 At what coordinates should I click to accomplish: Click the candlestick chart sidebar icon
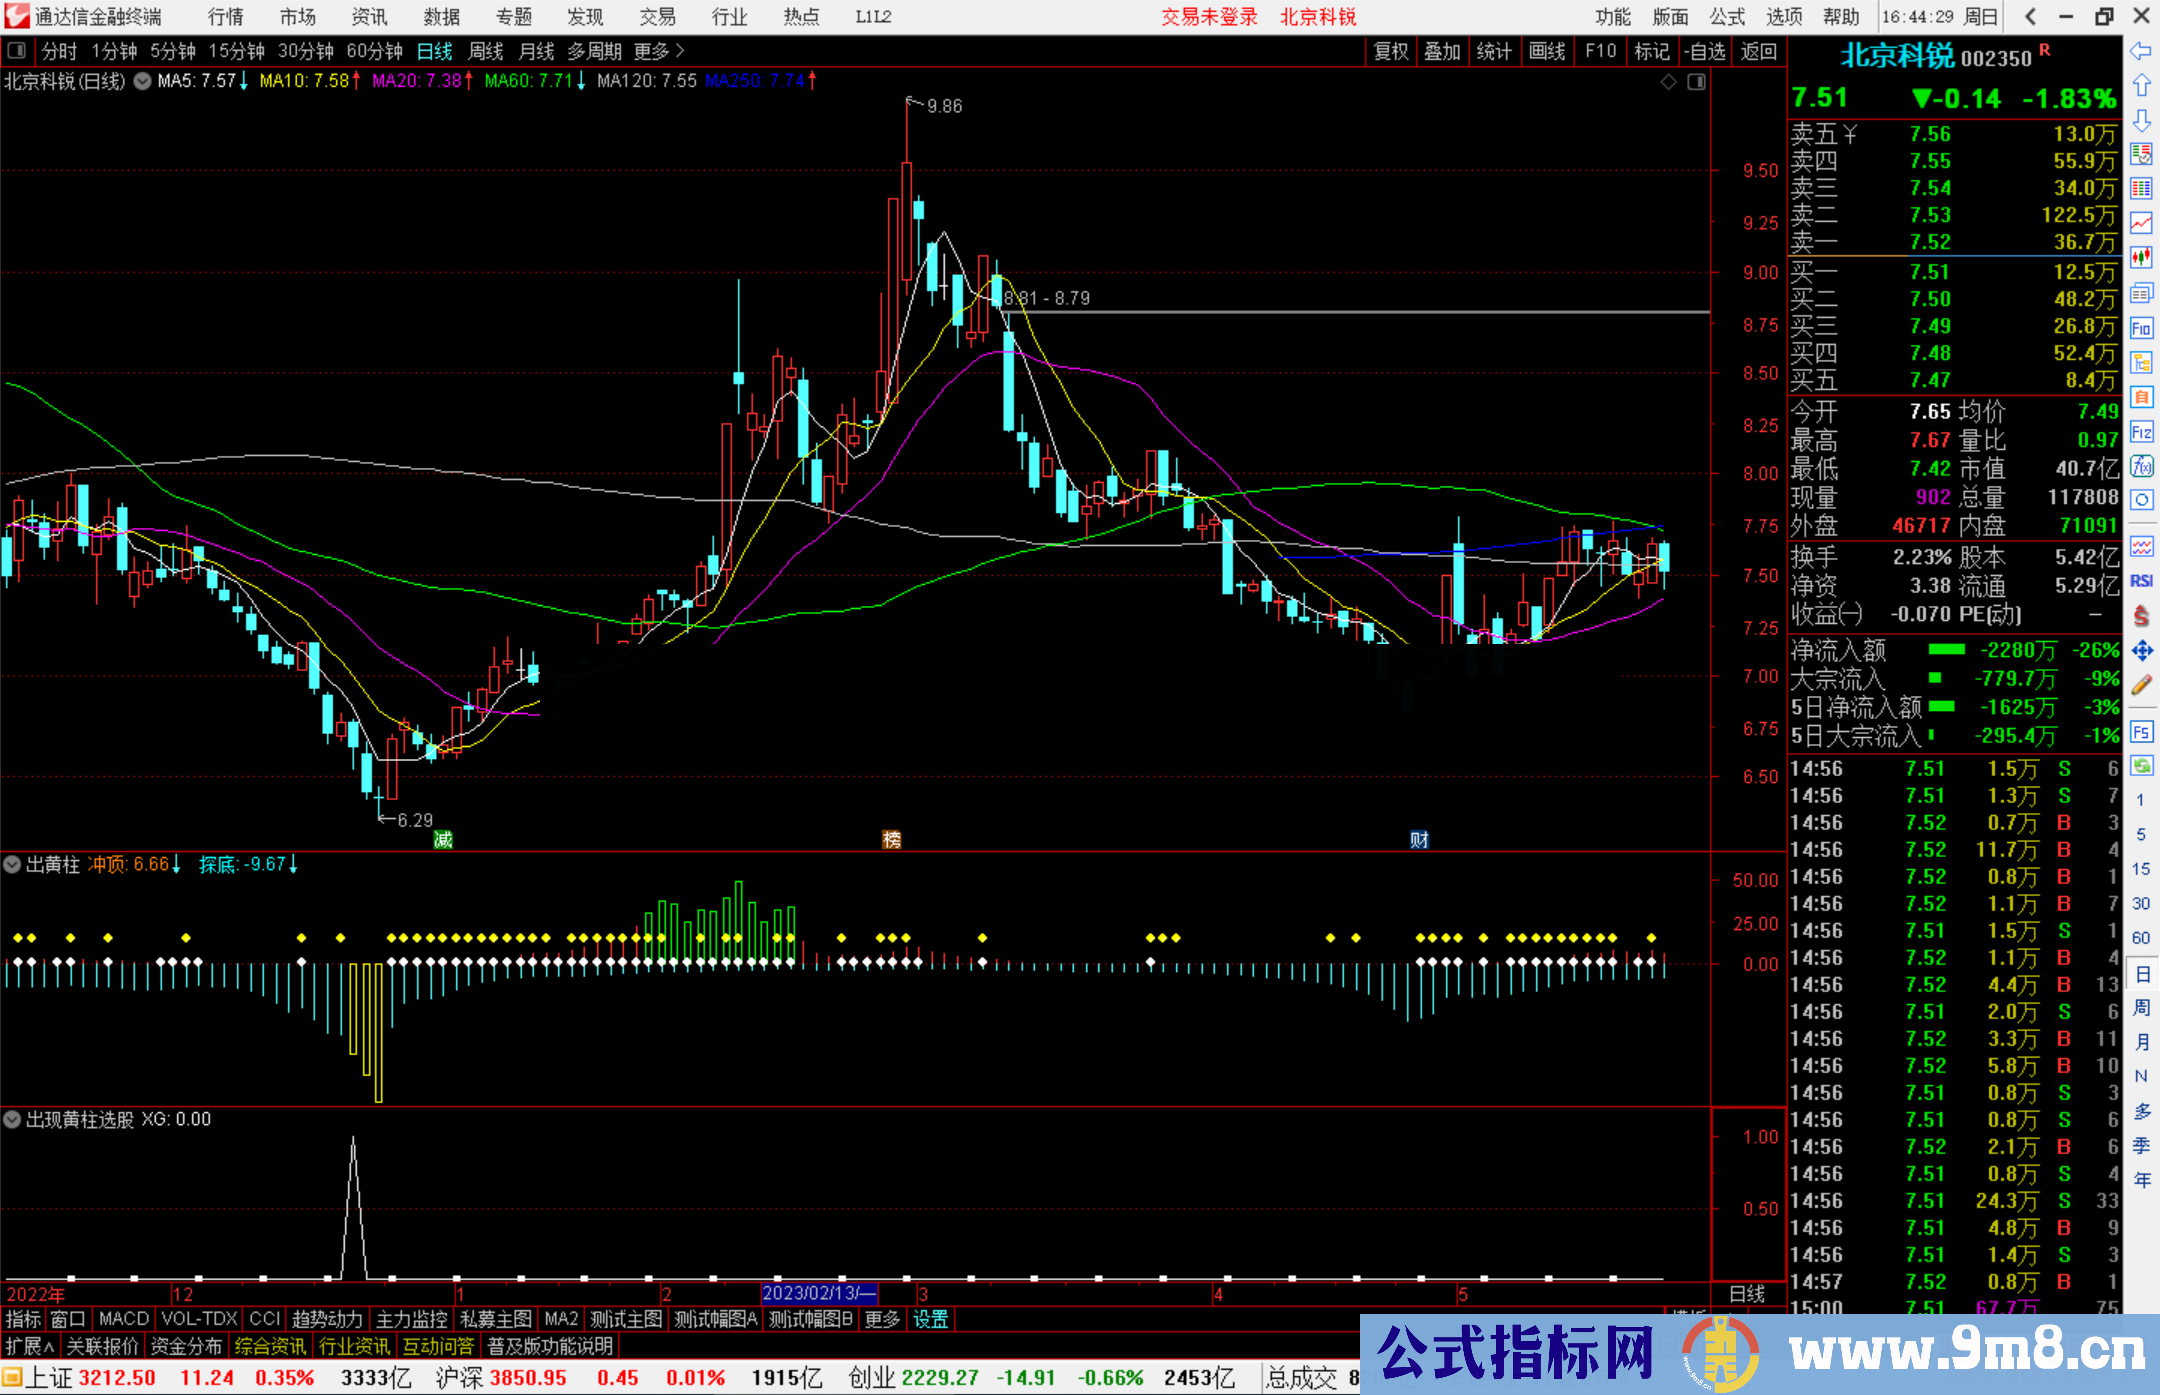2141,257
